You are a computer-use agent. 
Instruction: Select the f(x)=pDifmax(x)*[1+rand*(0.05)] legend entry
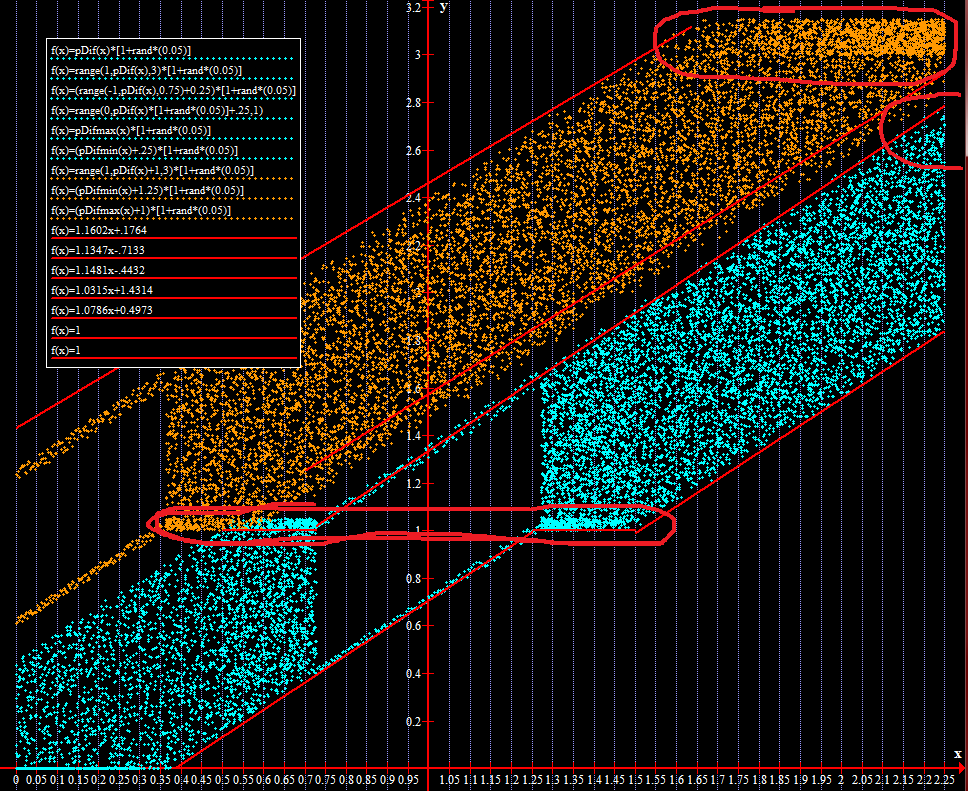click(131, 130)
